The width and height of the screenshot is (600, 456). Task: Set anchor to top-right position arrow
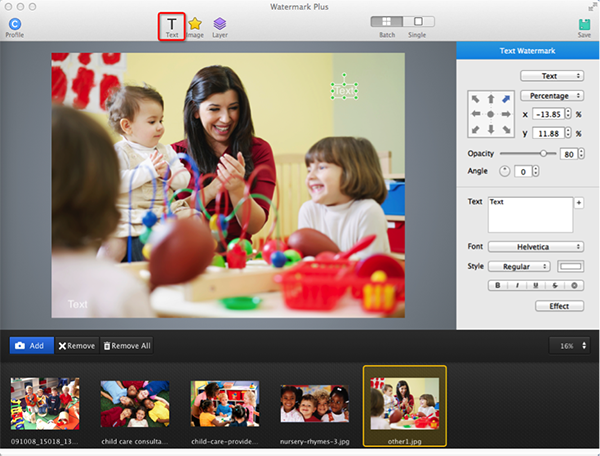pos(506,98)
